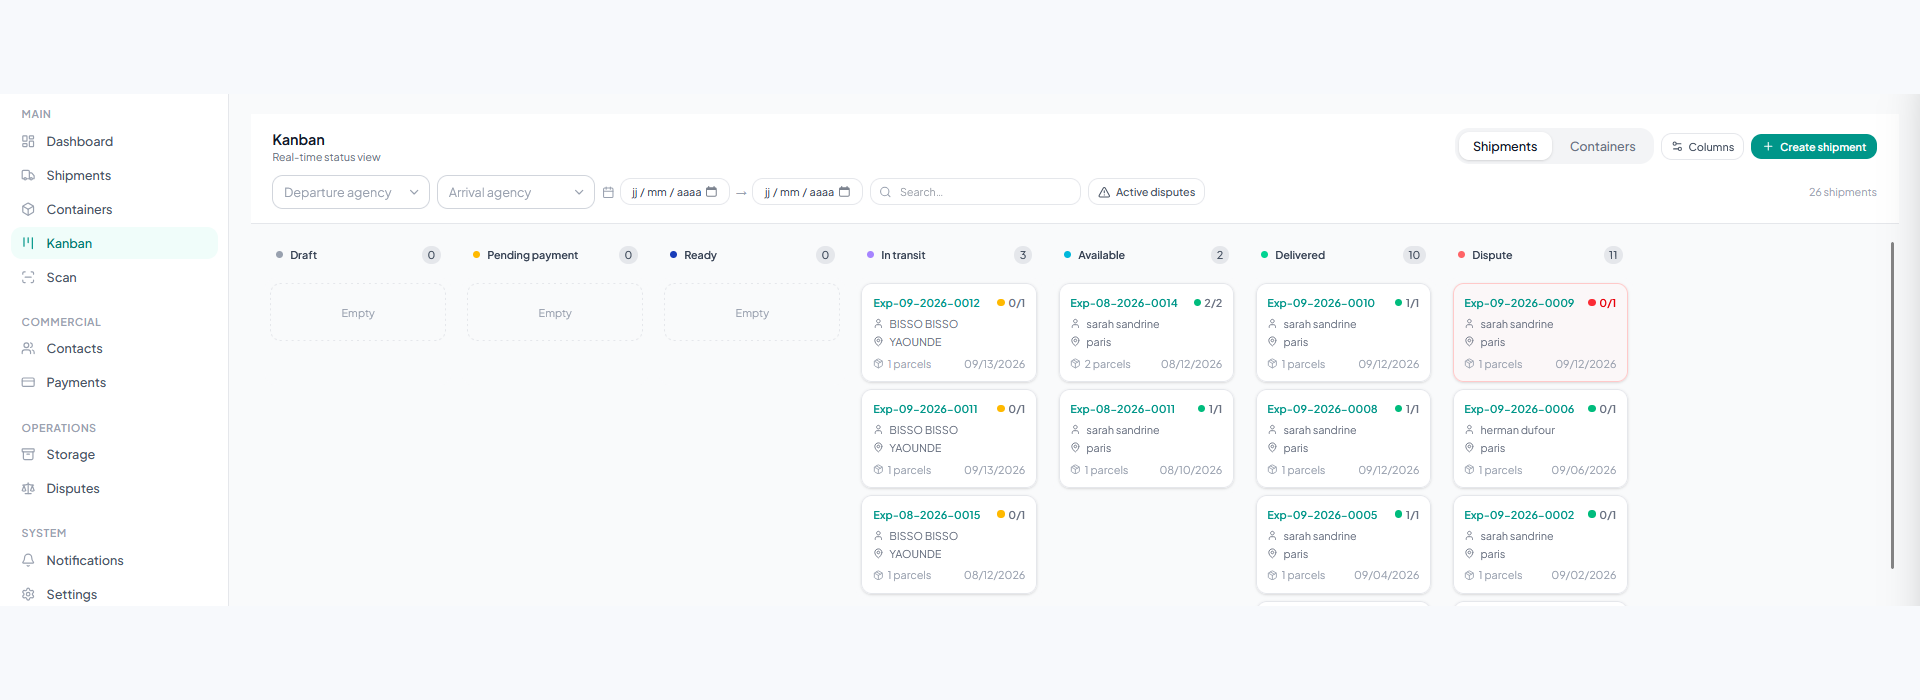This screenshot has height=700, width=1920.
Task: Click the Contacts people icon
Action: [28, 348]
